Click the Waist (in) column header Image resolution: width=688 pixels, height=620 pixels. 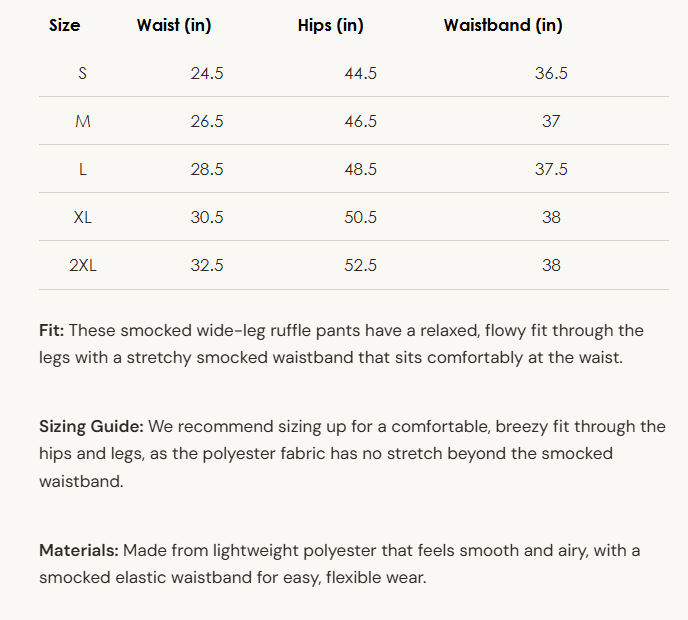pos(174,25)
